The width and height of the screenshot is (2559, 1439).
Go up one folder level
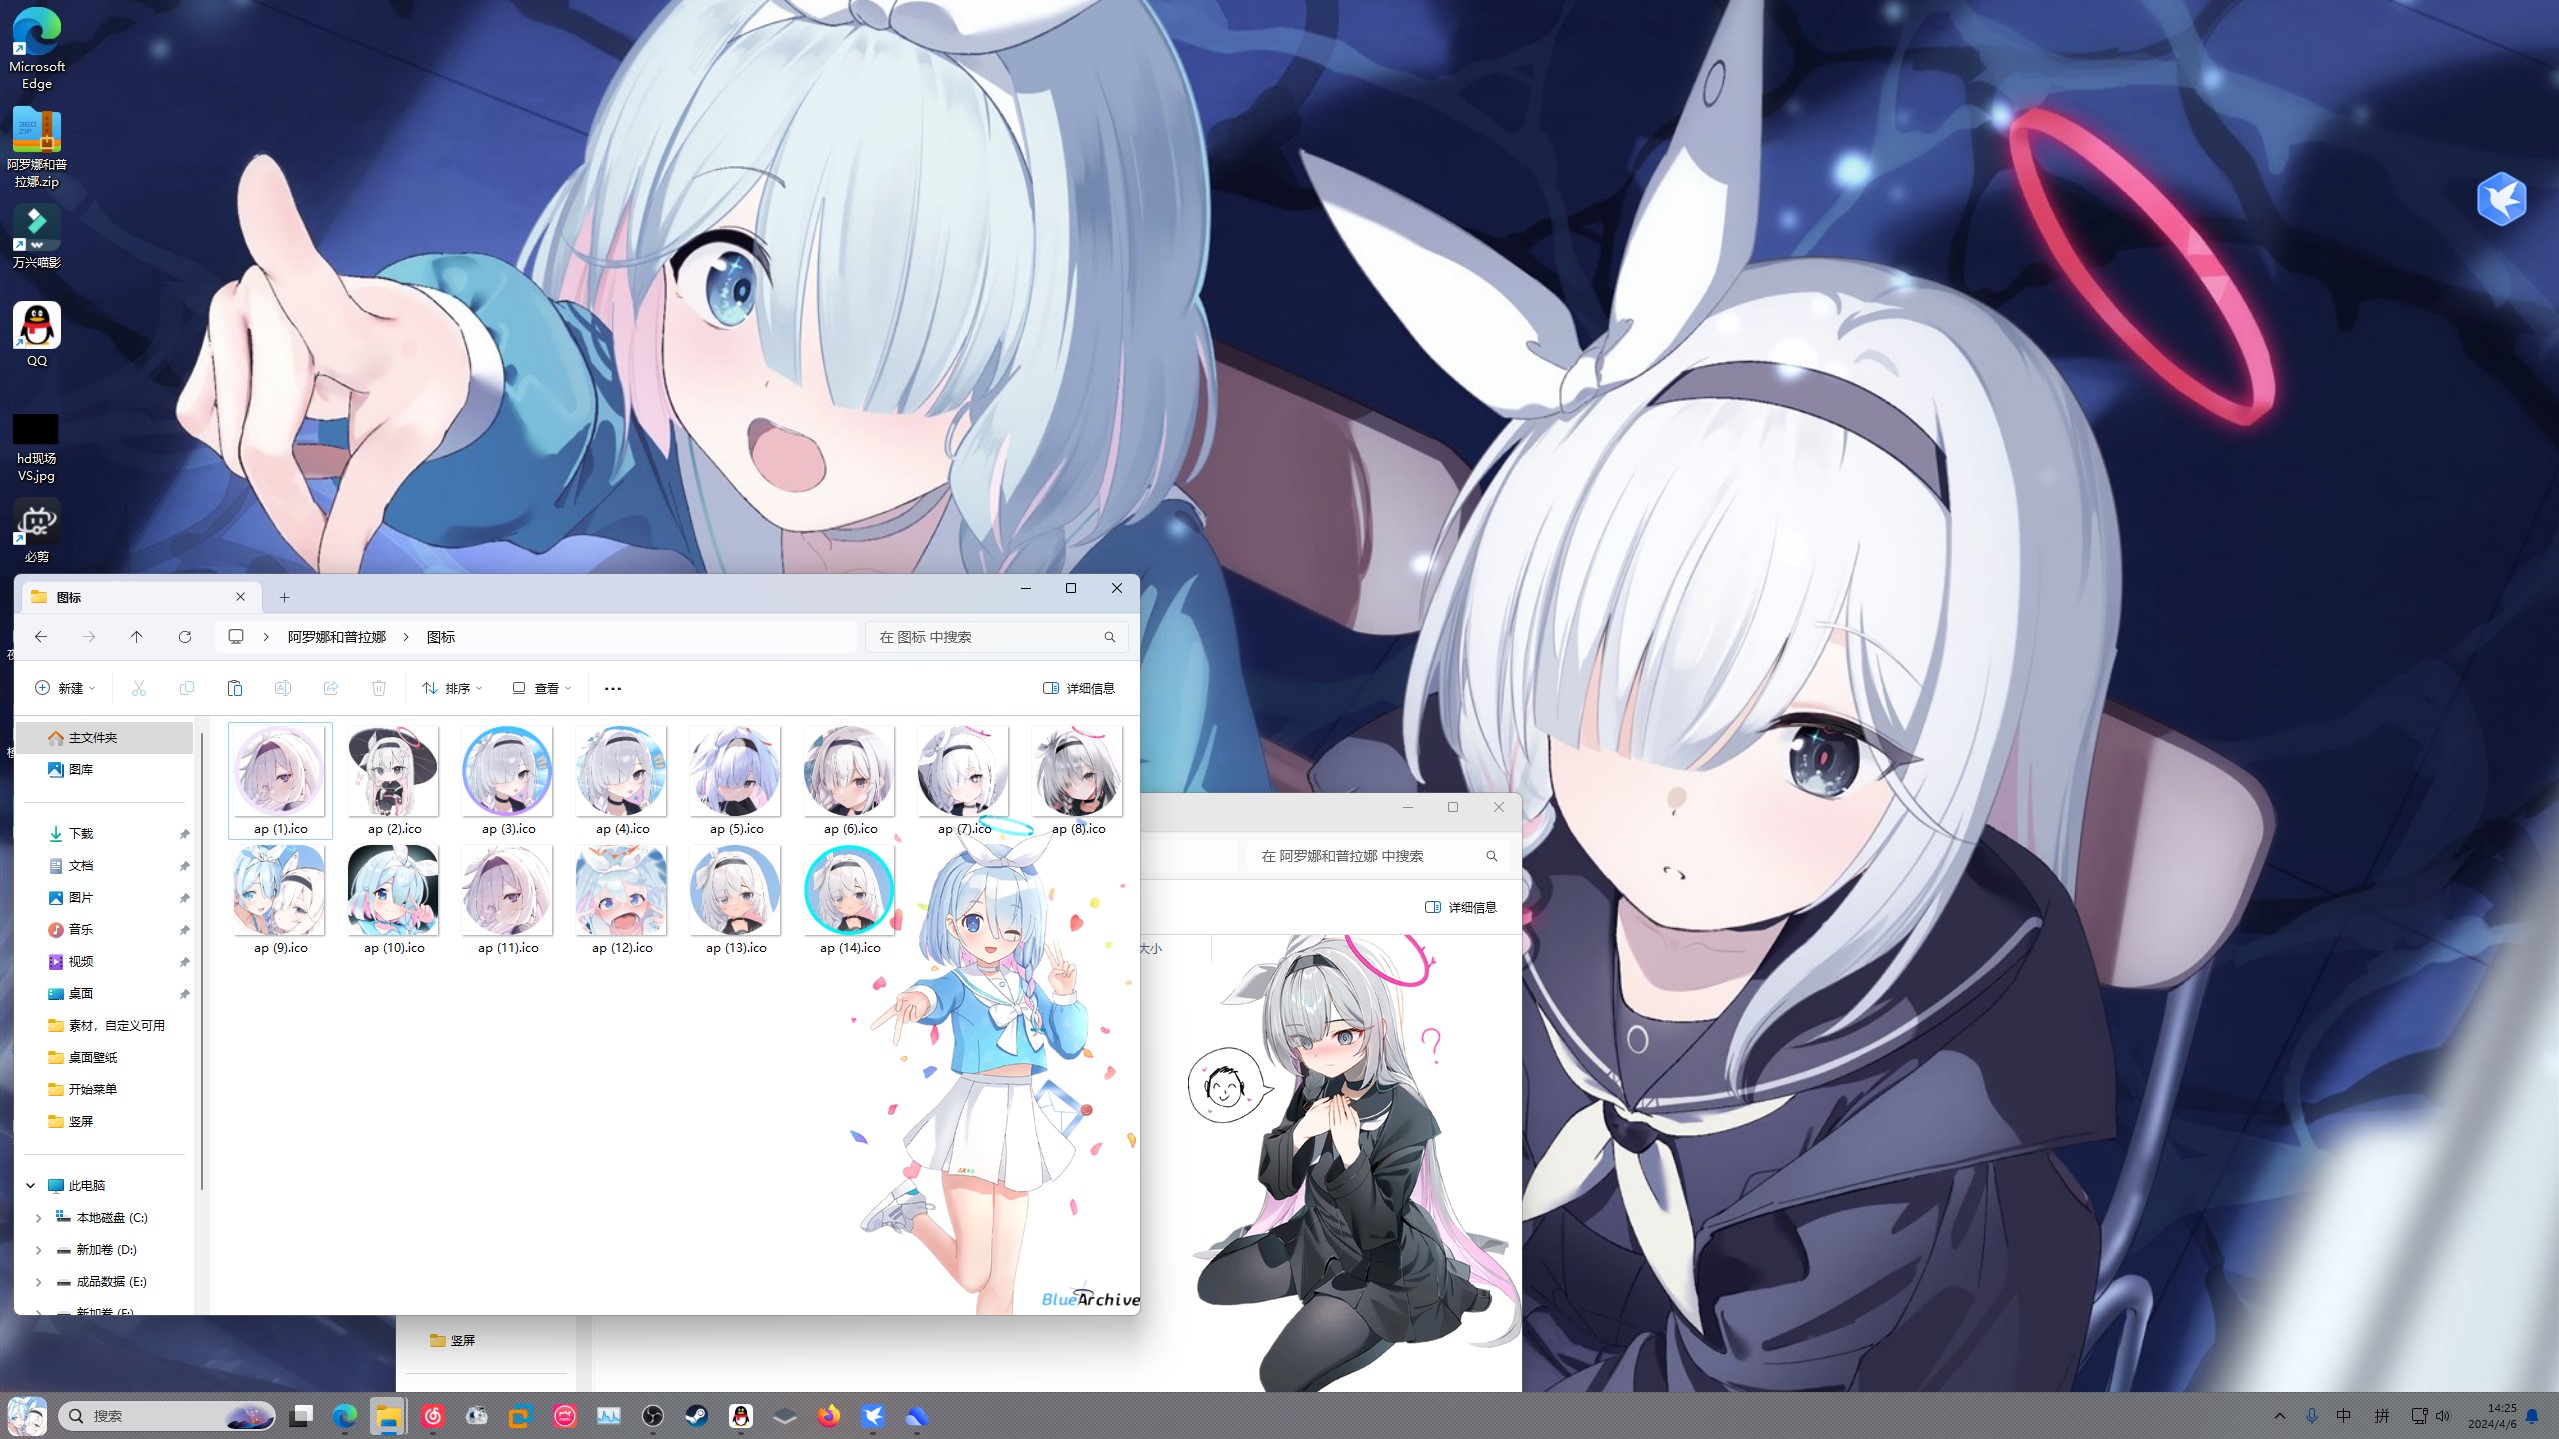[137, 637]
